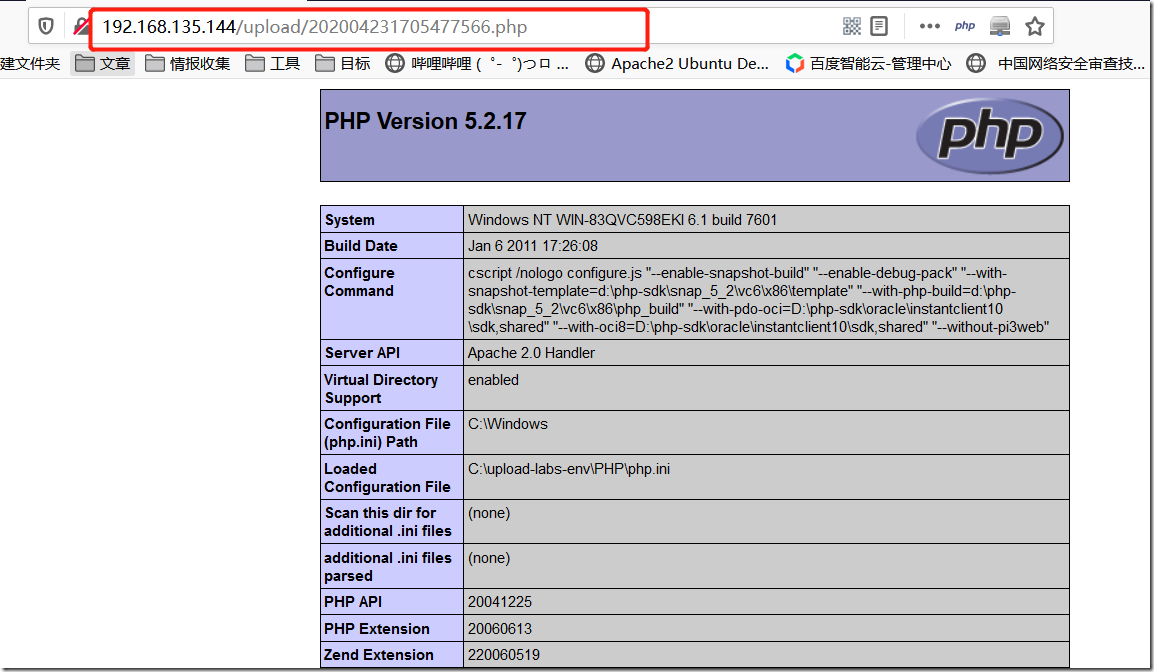Viewport: 1154px width, 672px height.
Task: Bookmark this page with the star icon
Action: pyautogui.click(x=1035, y=26)
